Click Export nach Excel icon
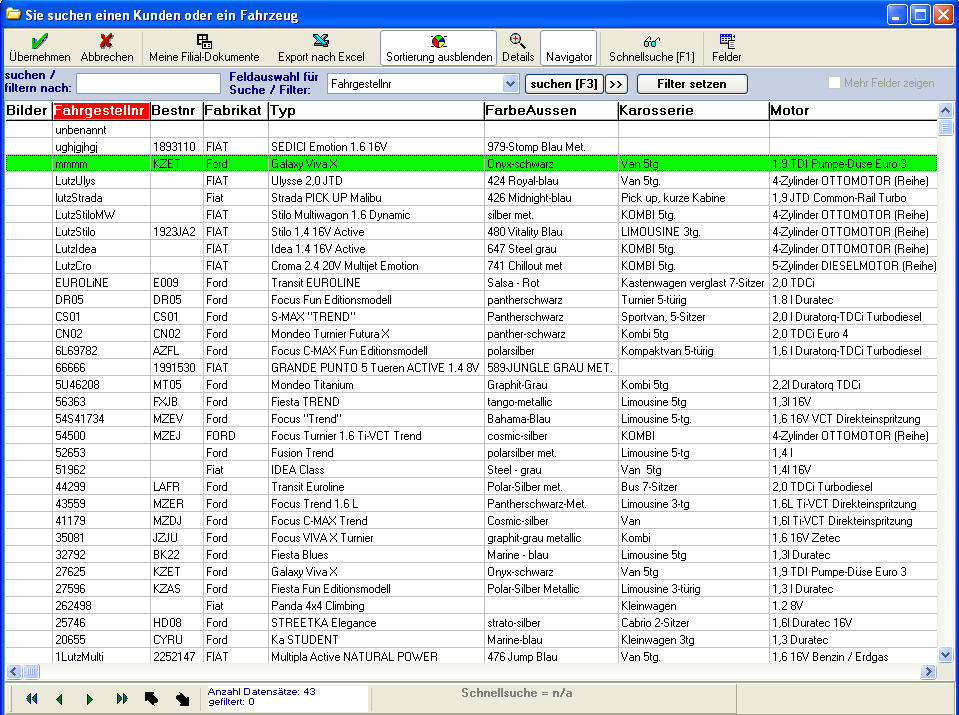The height and width of the screenshot is (715, 959). click(x=321, y=41)
